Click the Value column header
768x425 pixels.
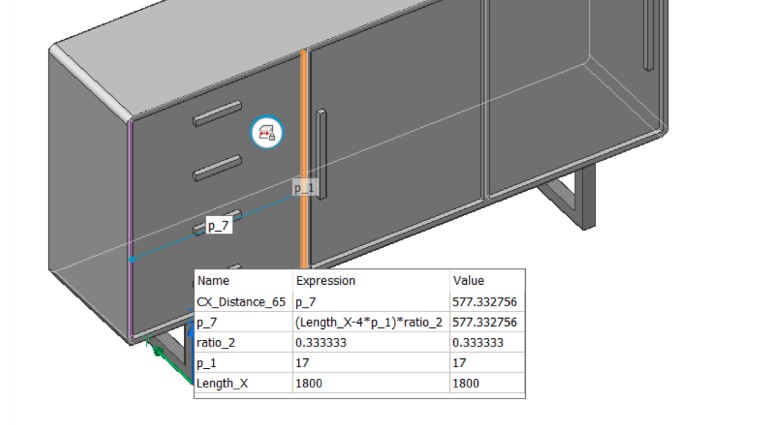(487, 281)
